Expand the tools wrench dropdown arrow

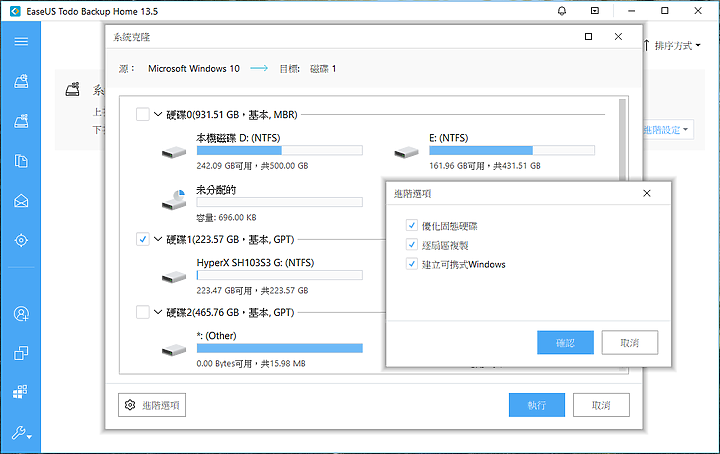pos(29,437)
